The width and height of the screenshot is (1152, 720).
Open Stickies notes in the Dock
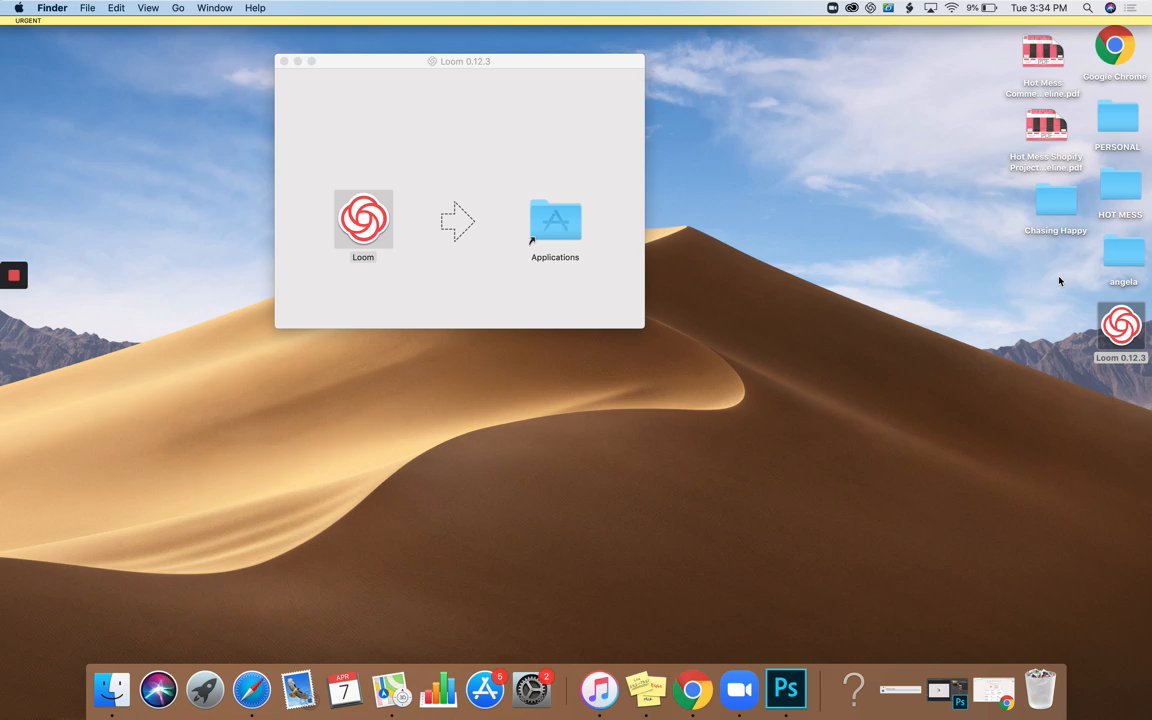click(646, 690)
